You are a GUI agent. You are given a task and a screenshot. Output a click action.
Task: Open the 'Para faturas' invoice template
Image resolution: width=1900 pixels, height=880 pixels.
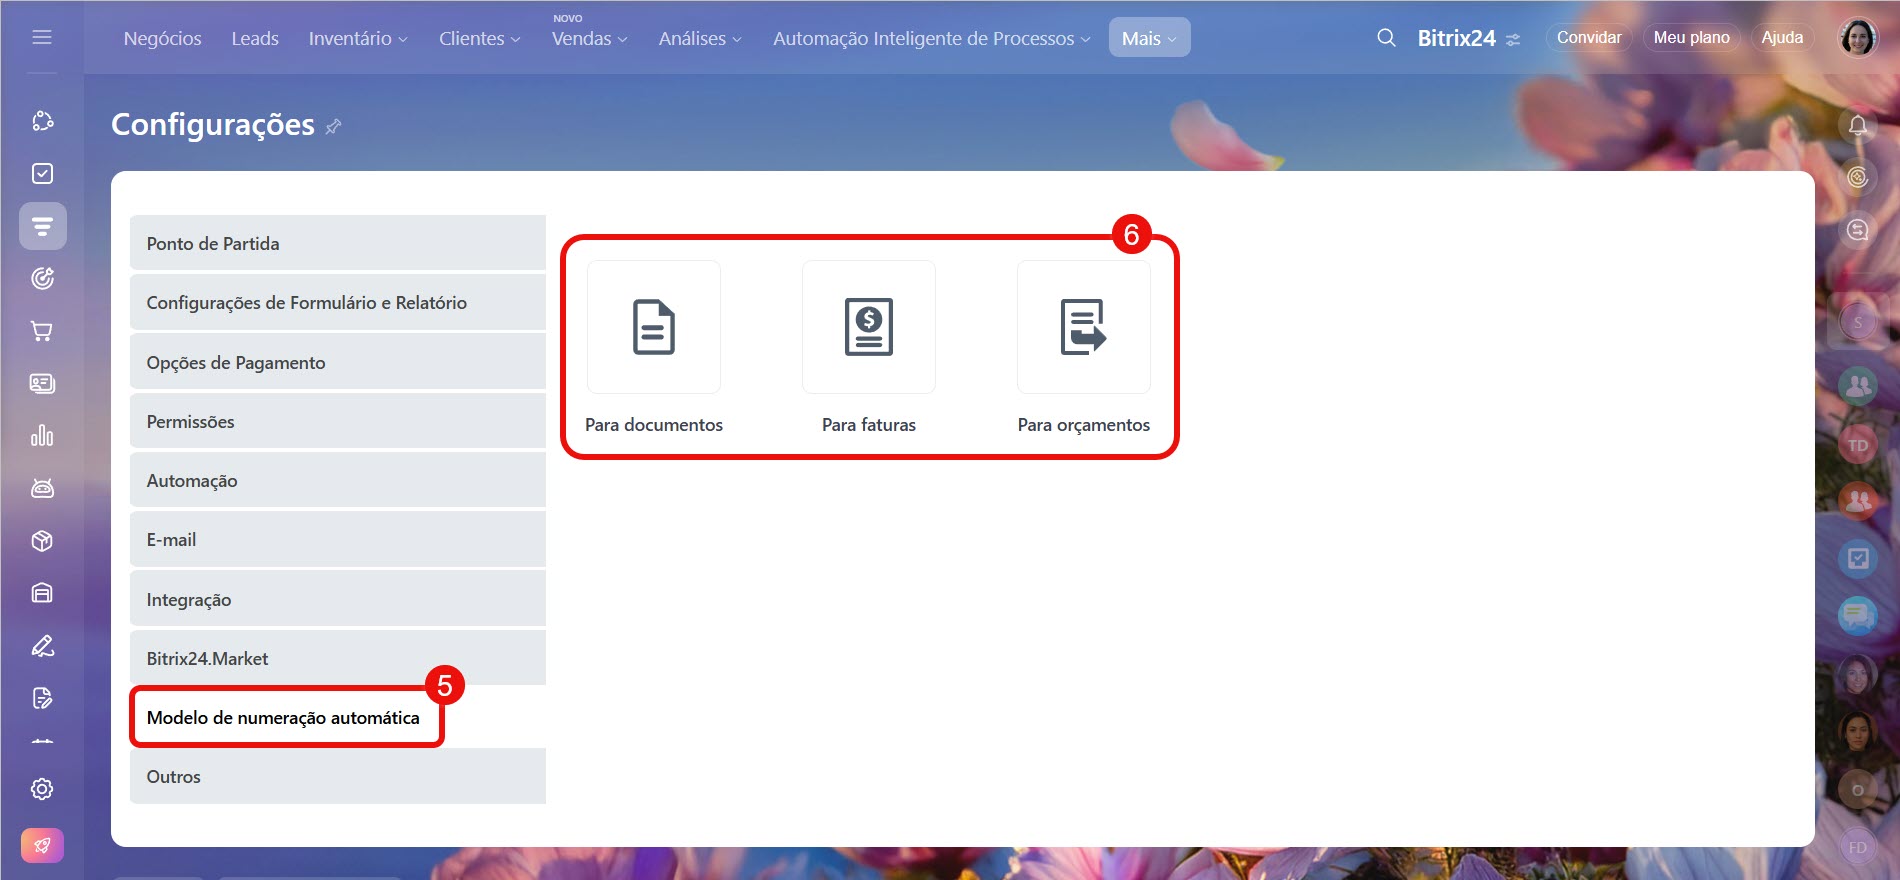pyautogui.click(x=868, y=328)
